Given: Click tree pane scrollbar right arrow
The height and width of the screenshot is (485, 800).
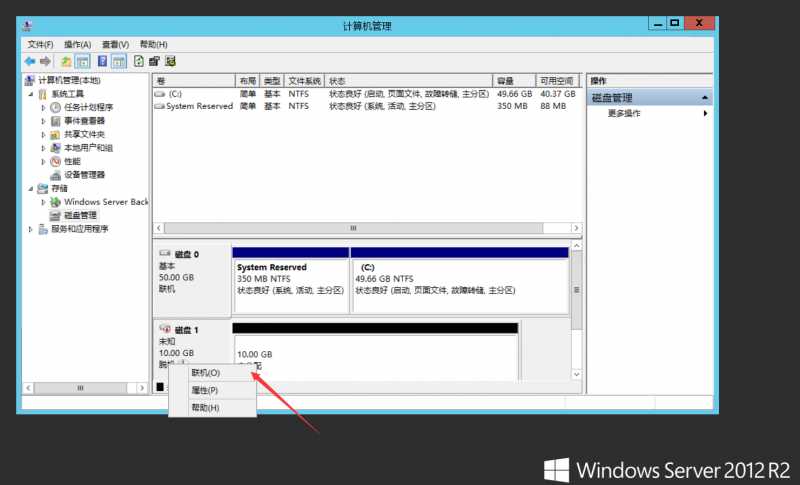Looking at the screenshot, I should [x=142, y=388].
